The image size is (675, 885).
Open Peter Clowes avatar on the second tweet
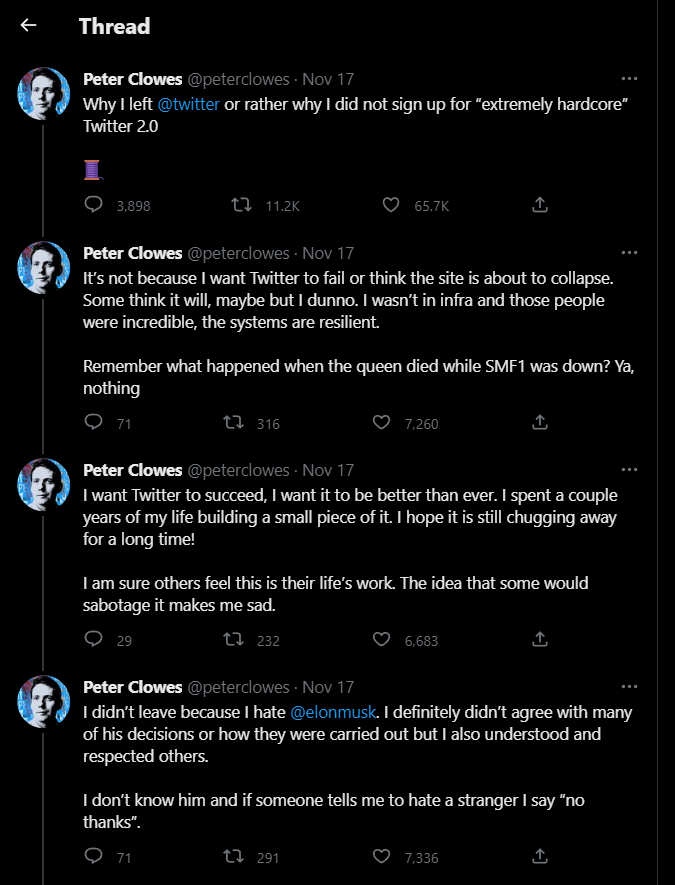44,267
